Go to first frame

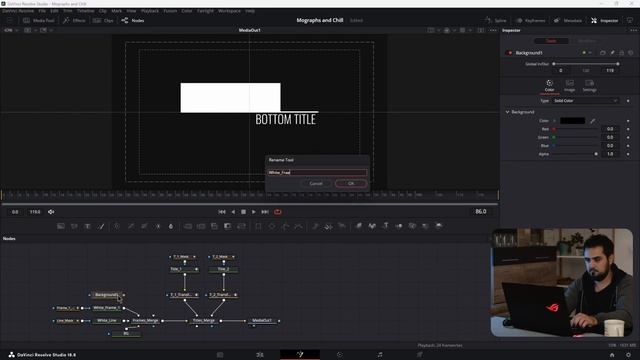222,212
